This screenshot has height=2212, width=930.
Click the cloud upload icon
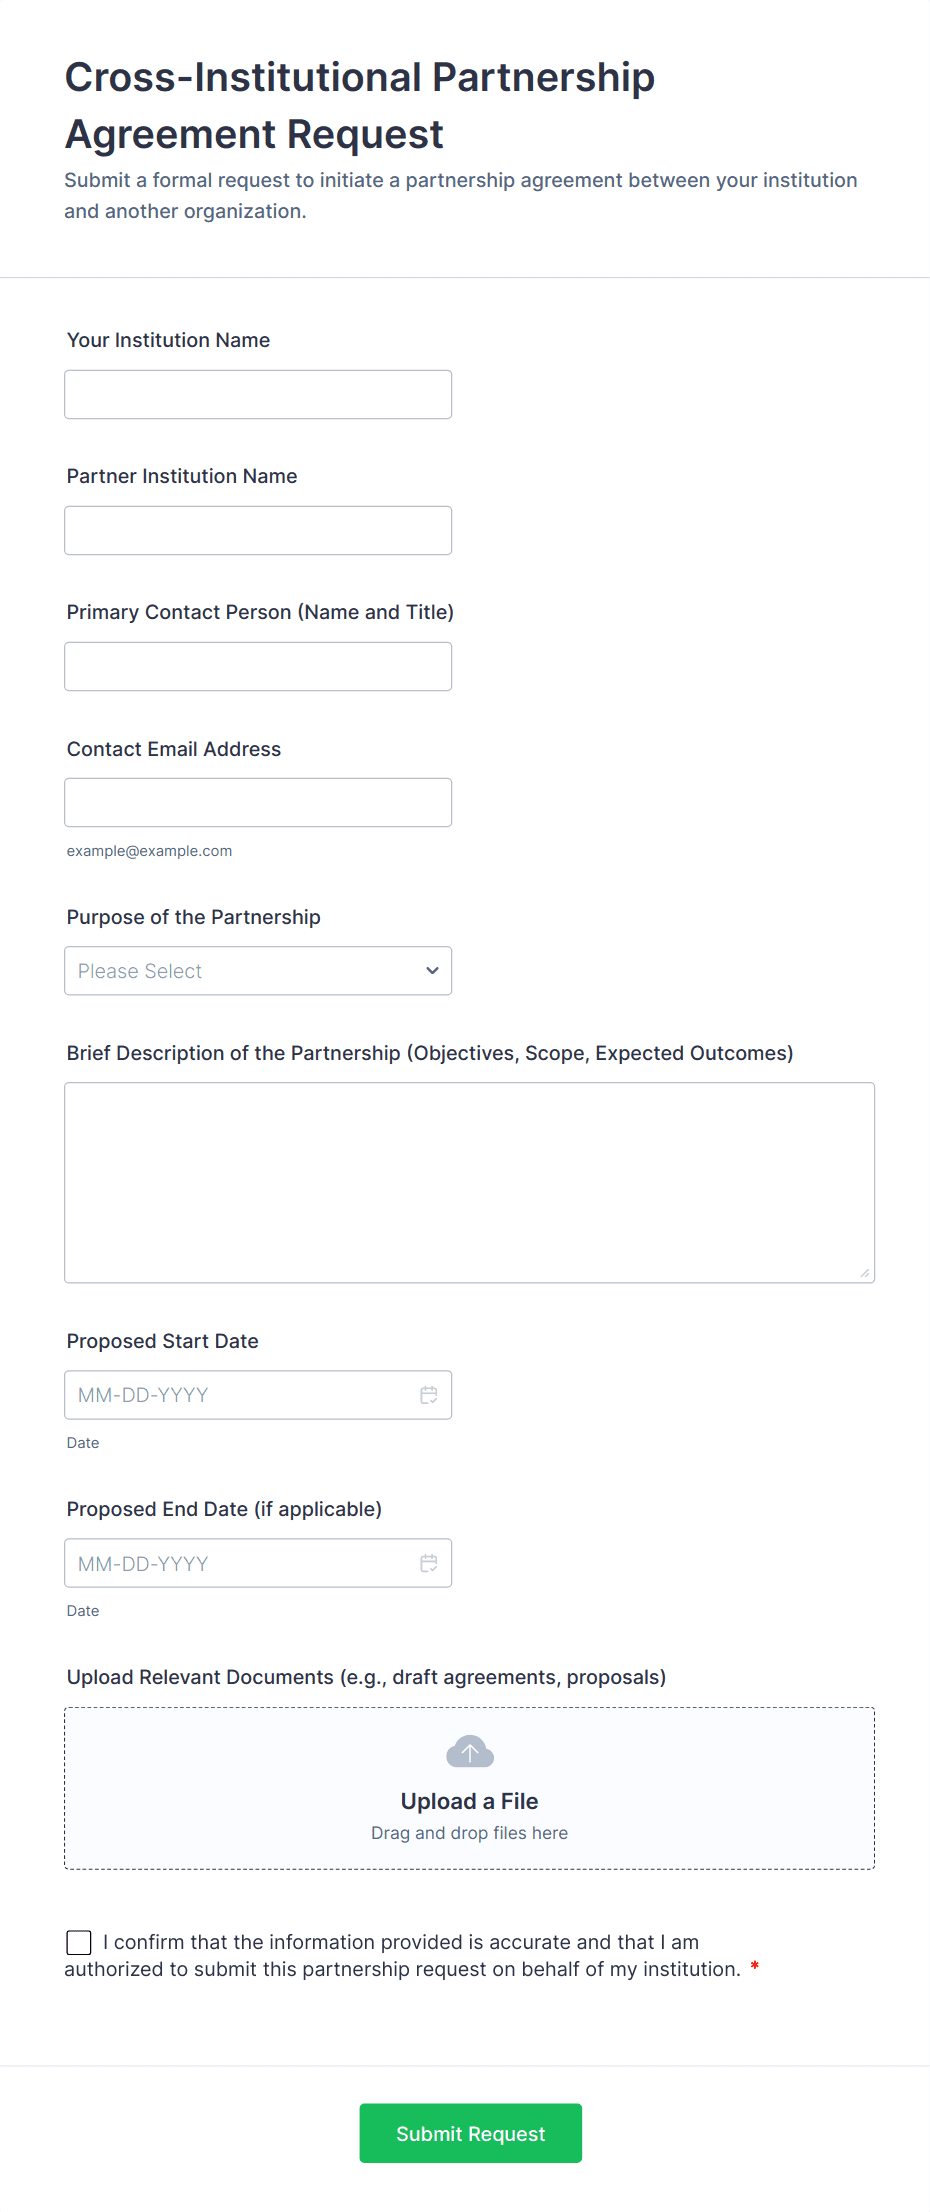(469, 1751)
